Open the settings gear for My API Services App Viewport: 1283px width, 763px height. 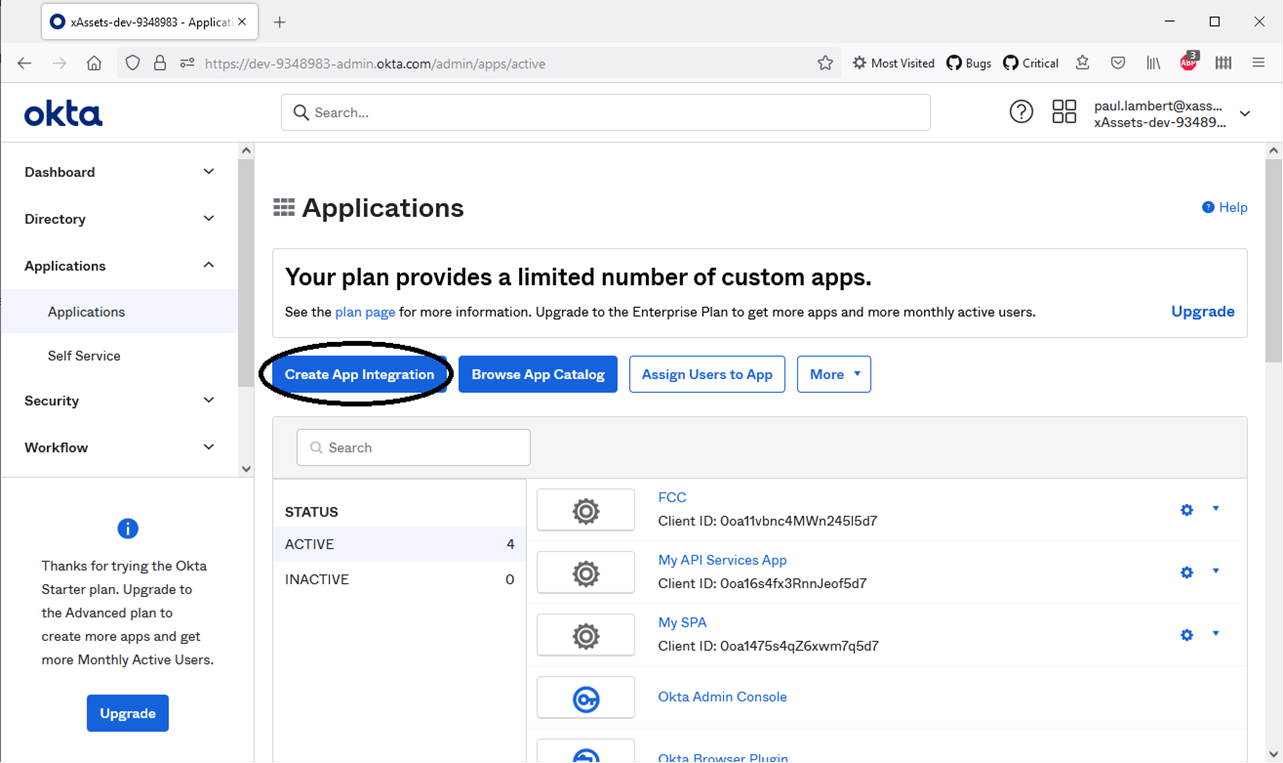pyautogui.click(x=1186, y=572)
